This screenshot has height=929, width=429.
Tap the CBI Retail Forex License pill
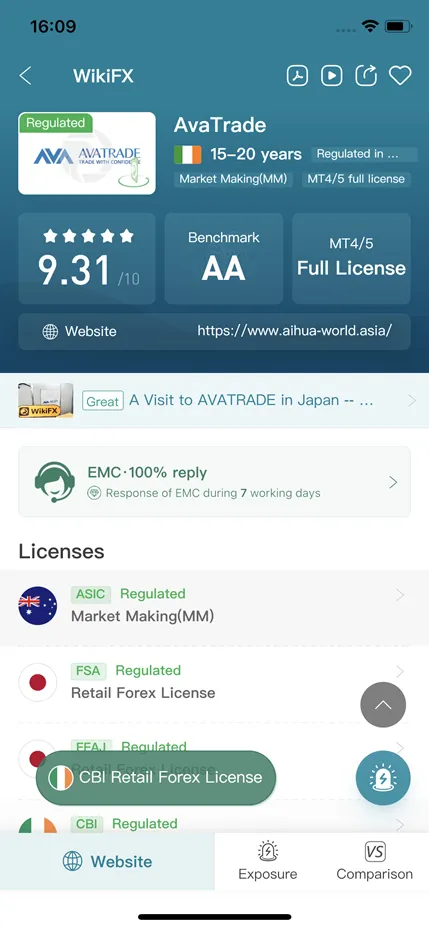(156, 778)
